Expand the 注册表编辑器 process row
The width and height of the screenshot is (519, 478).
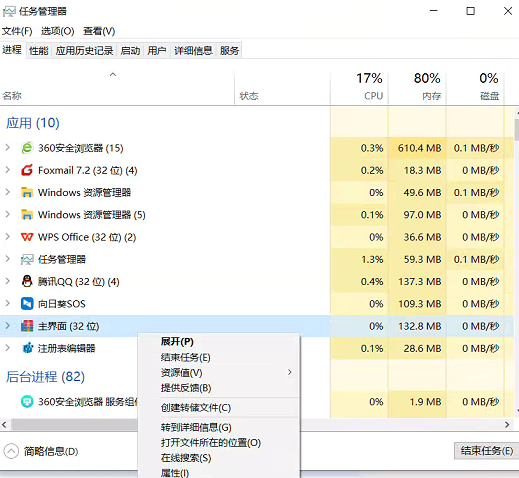click(x=8, y=348)
